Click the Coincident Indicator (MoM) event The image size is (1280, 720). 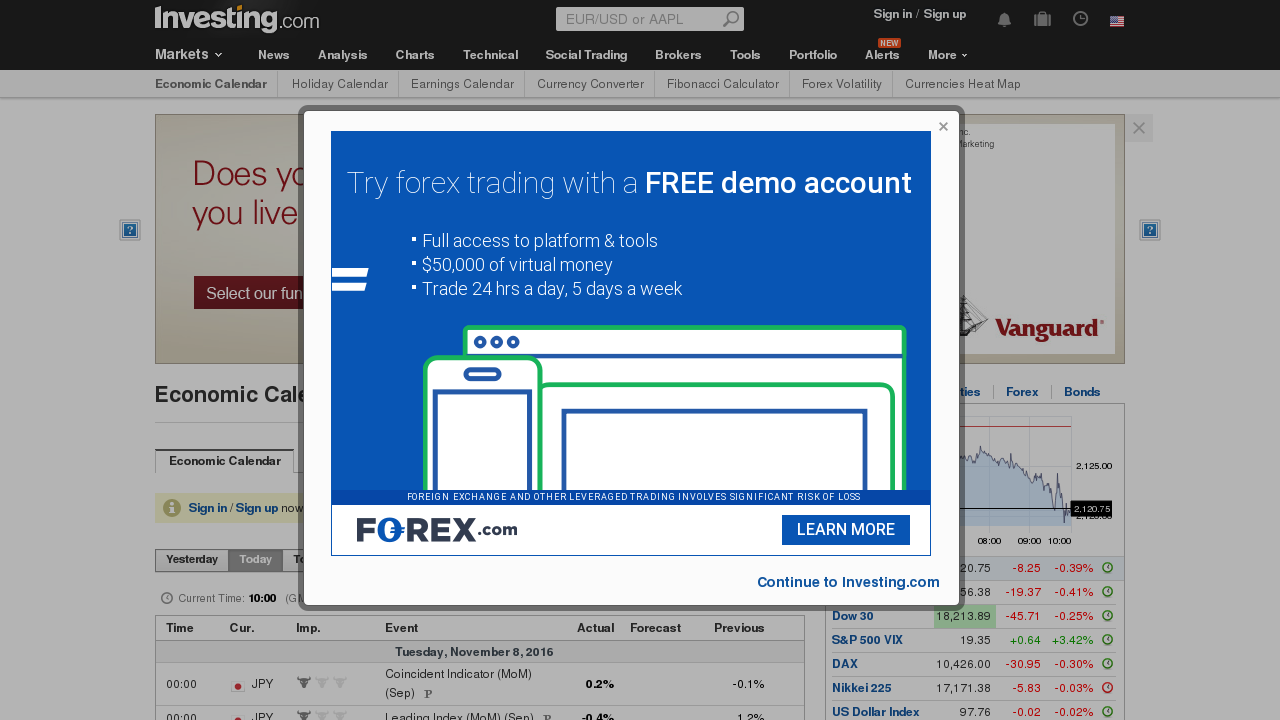click(459, 684)
